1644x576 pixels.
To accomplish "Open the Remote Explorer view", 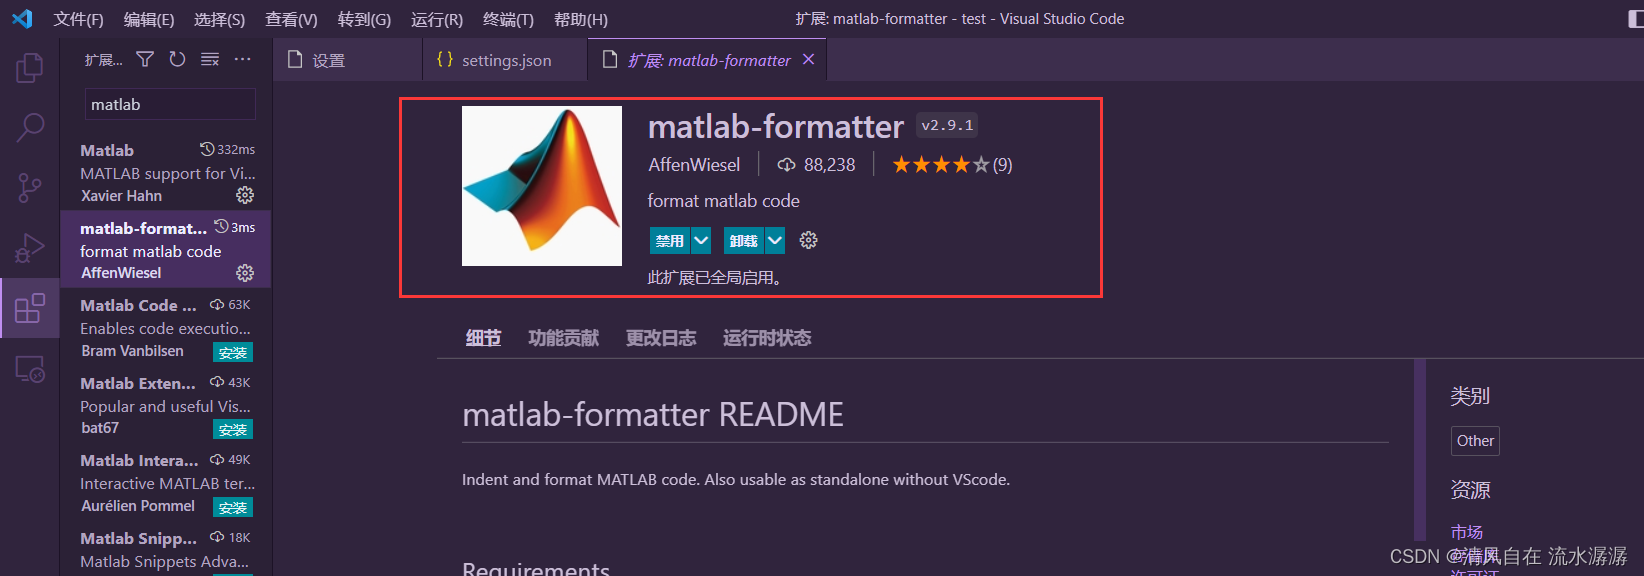I will [x=30, y=369].
